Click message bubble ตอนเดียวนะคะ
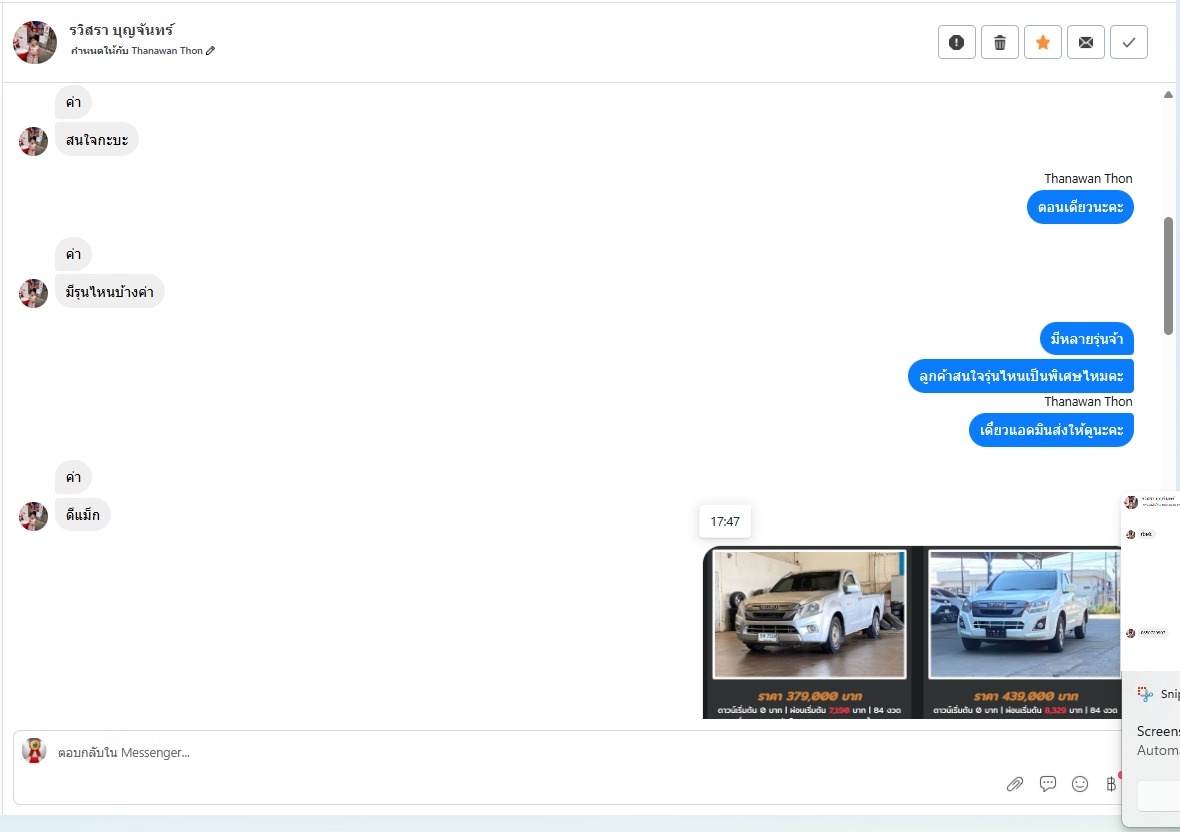The height and width of the screenshot is (832, 1180). click(x=1080, y=207)
